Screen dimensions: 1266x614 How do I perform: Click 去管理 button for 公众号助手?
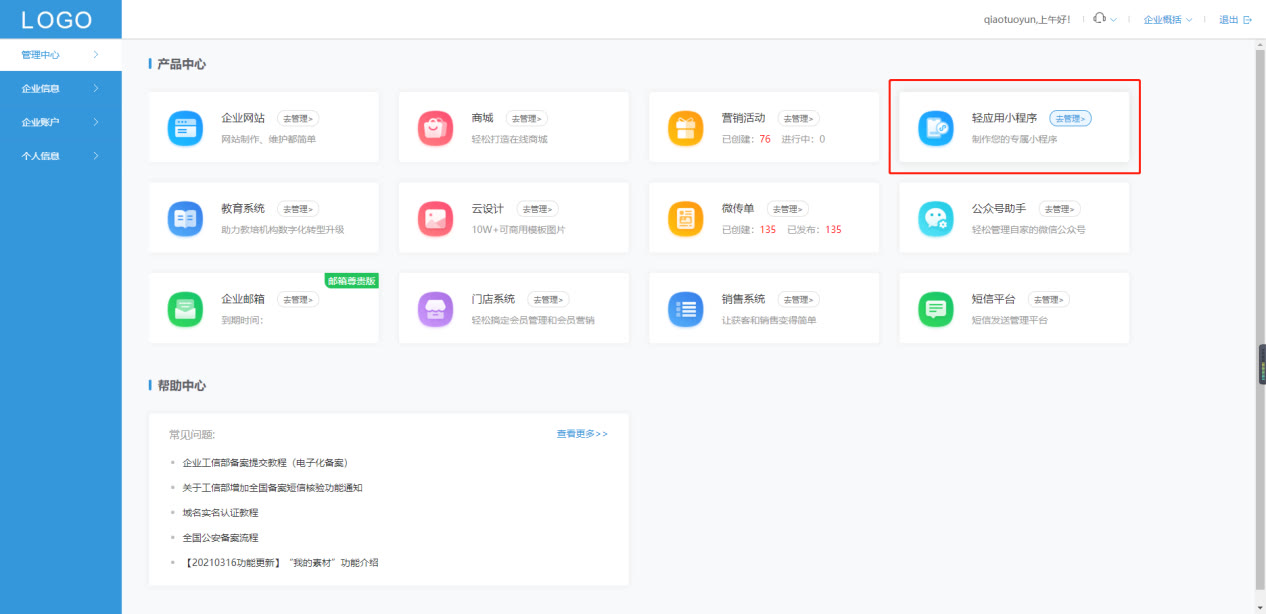tap(1060, 209)
